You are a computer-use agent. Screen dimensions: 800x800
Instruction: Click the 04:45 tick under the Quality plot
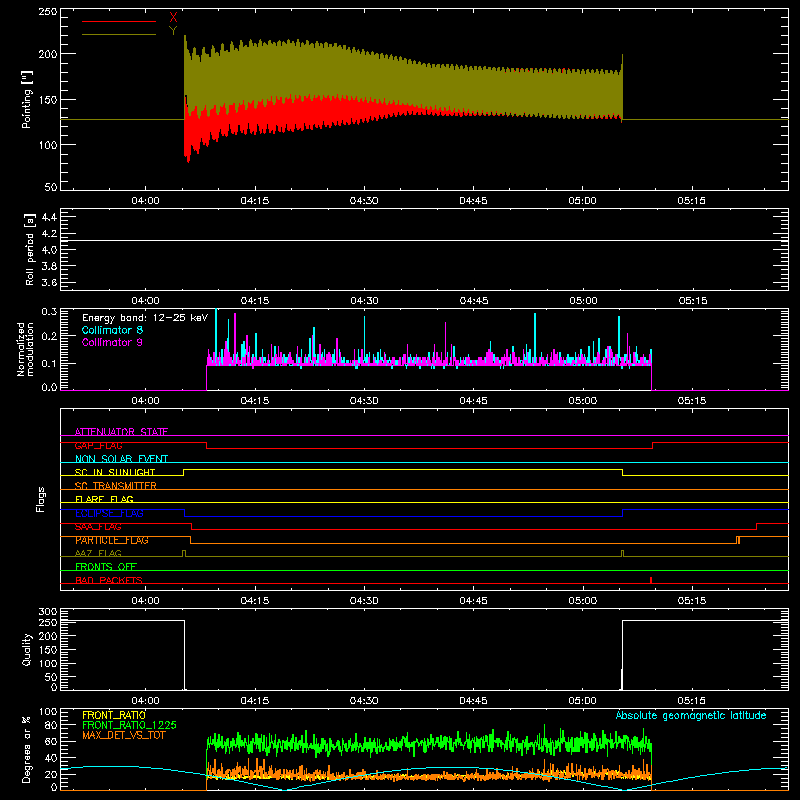[x=473, y=701]
